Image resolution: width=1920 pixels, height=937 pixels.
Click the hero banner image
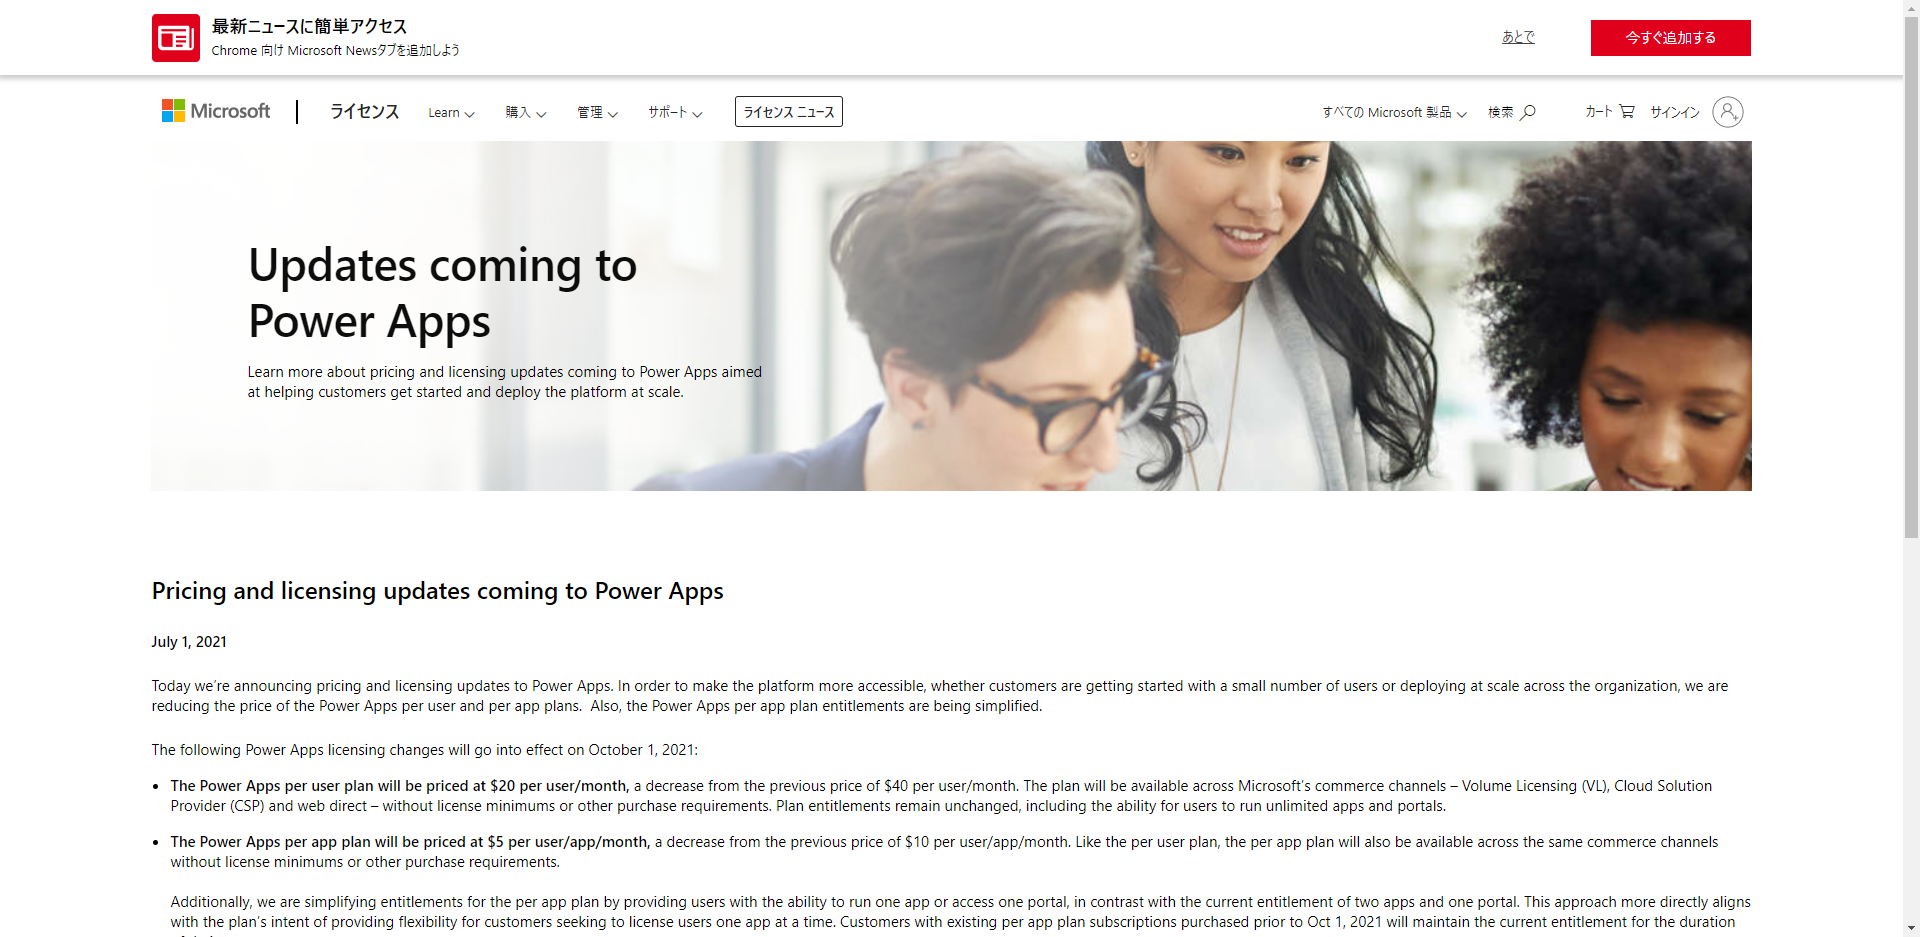tap(951, 316)
